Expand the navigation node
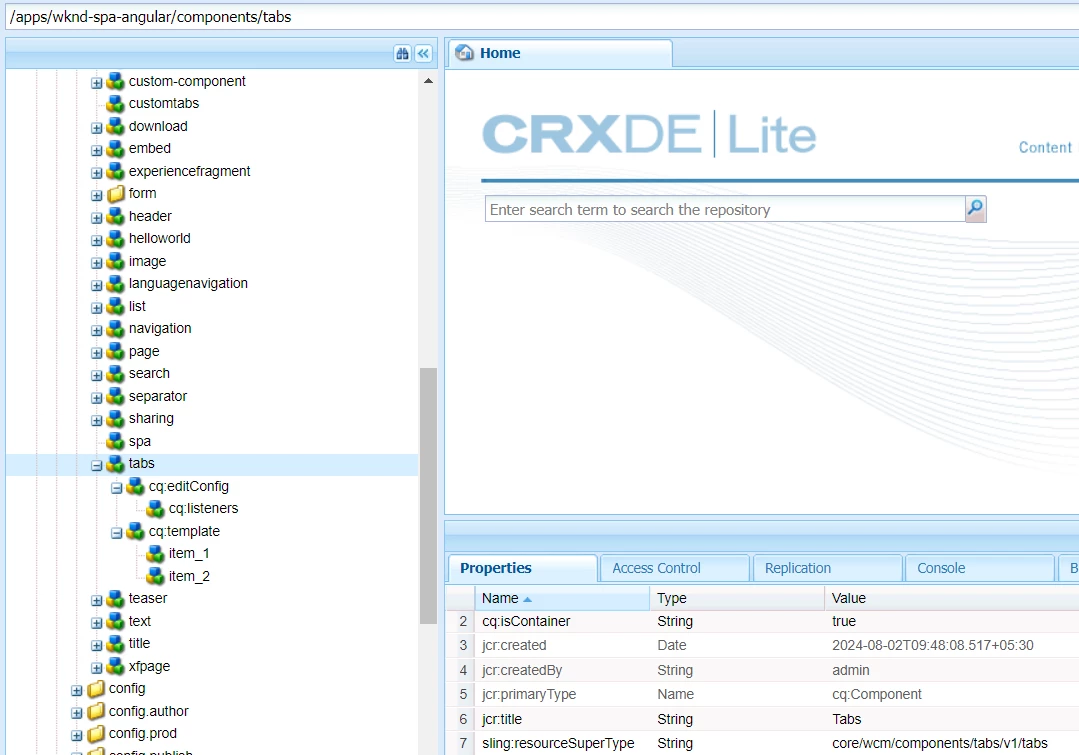 pyautogui.click(x=97, y=331)
